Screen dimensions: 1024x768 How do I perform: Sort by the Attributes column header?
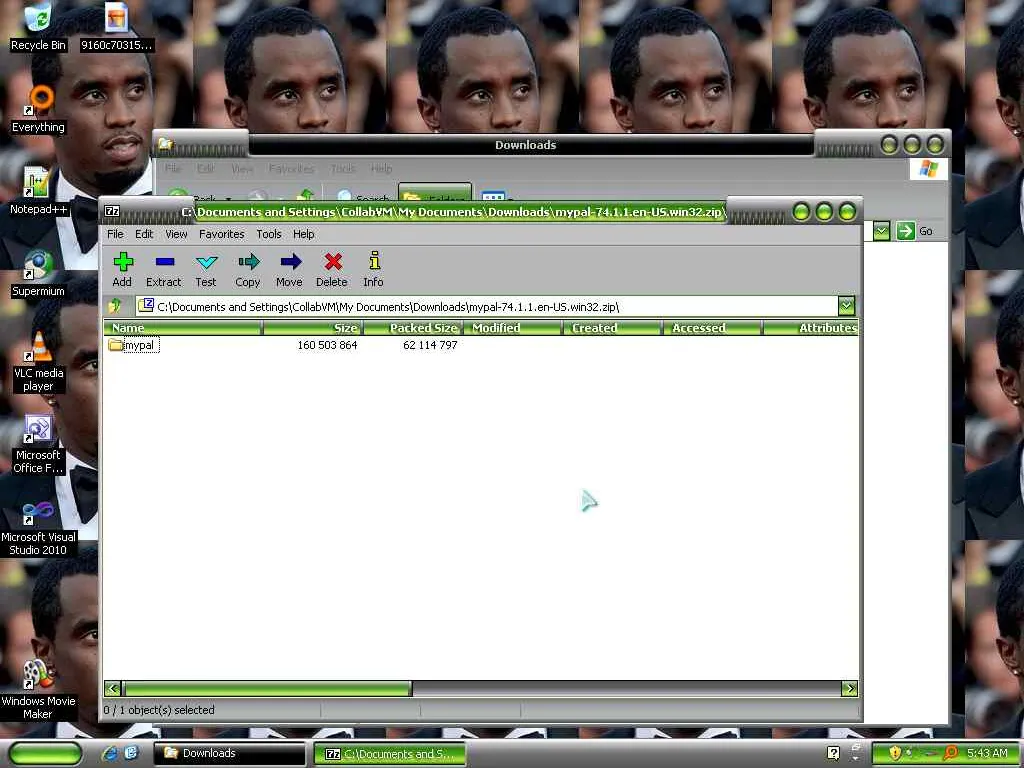click(810, 328)
